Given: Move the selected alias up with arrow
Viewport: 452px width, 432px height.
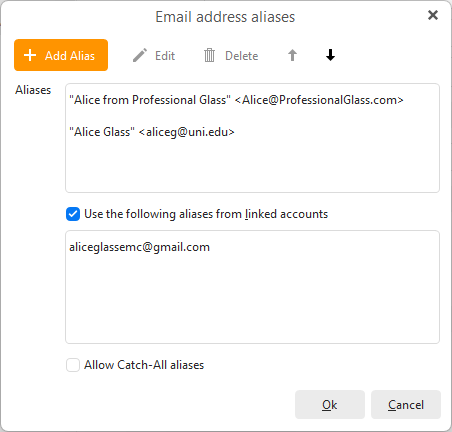Looking at the screenshot, I should (292, 55).
